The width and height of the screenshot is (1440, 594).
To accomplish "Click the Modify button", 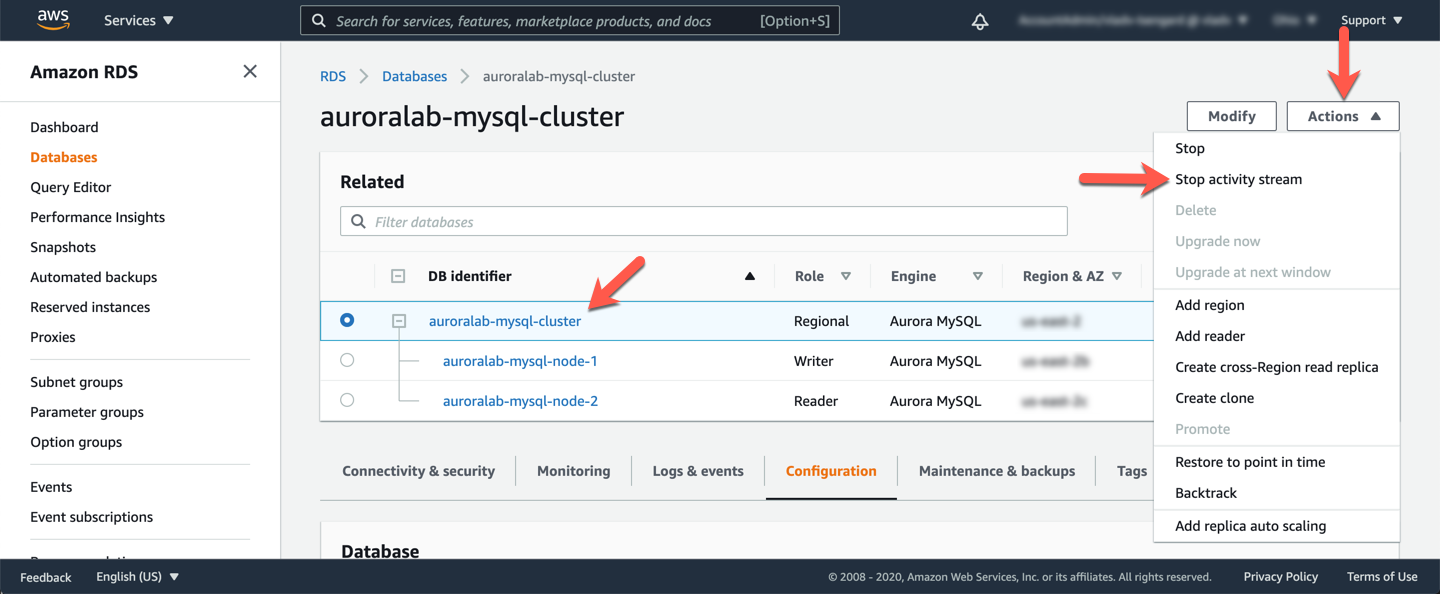I will (x=1231, y=116).
